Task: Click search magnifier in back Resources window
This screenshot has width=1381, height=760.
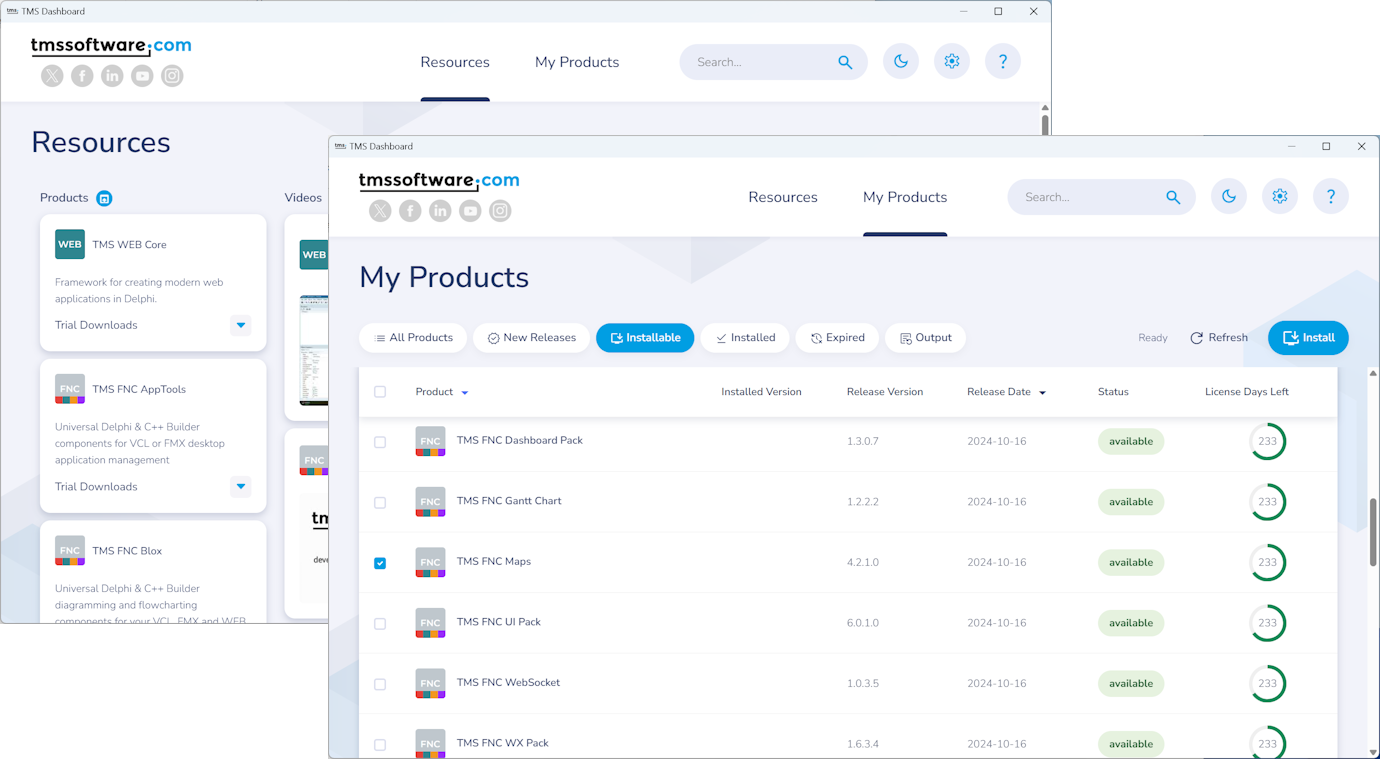Action: tap(845, 62)
